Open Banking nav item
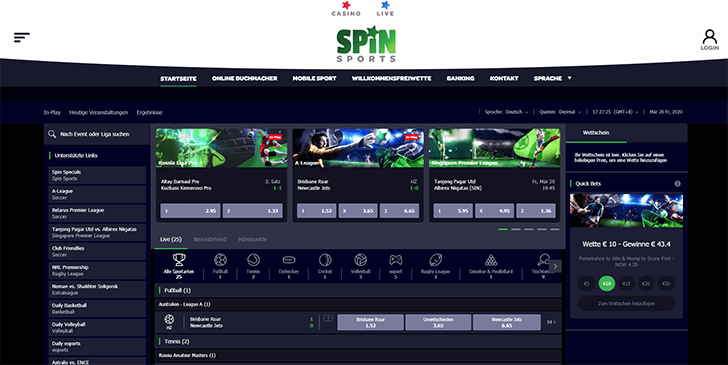 [460, 78]
